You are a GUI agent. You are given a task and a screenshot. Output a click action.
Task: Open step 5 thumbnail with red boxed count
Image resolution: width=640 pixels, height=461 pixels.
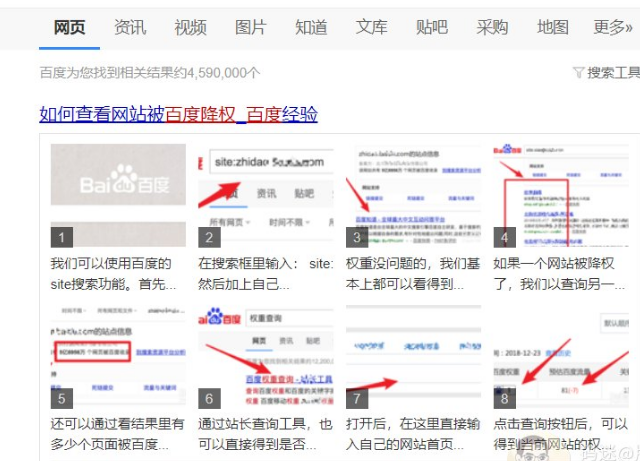click(118, 356)
